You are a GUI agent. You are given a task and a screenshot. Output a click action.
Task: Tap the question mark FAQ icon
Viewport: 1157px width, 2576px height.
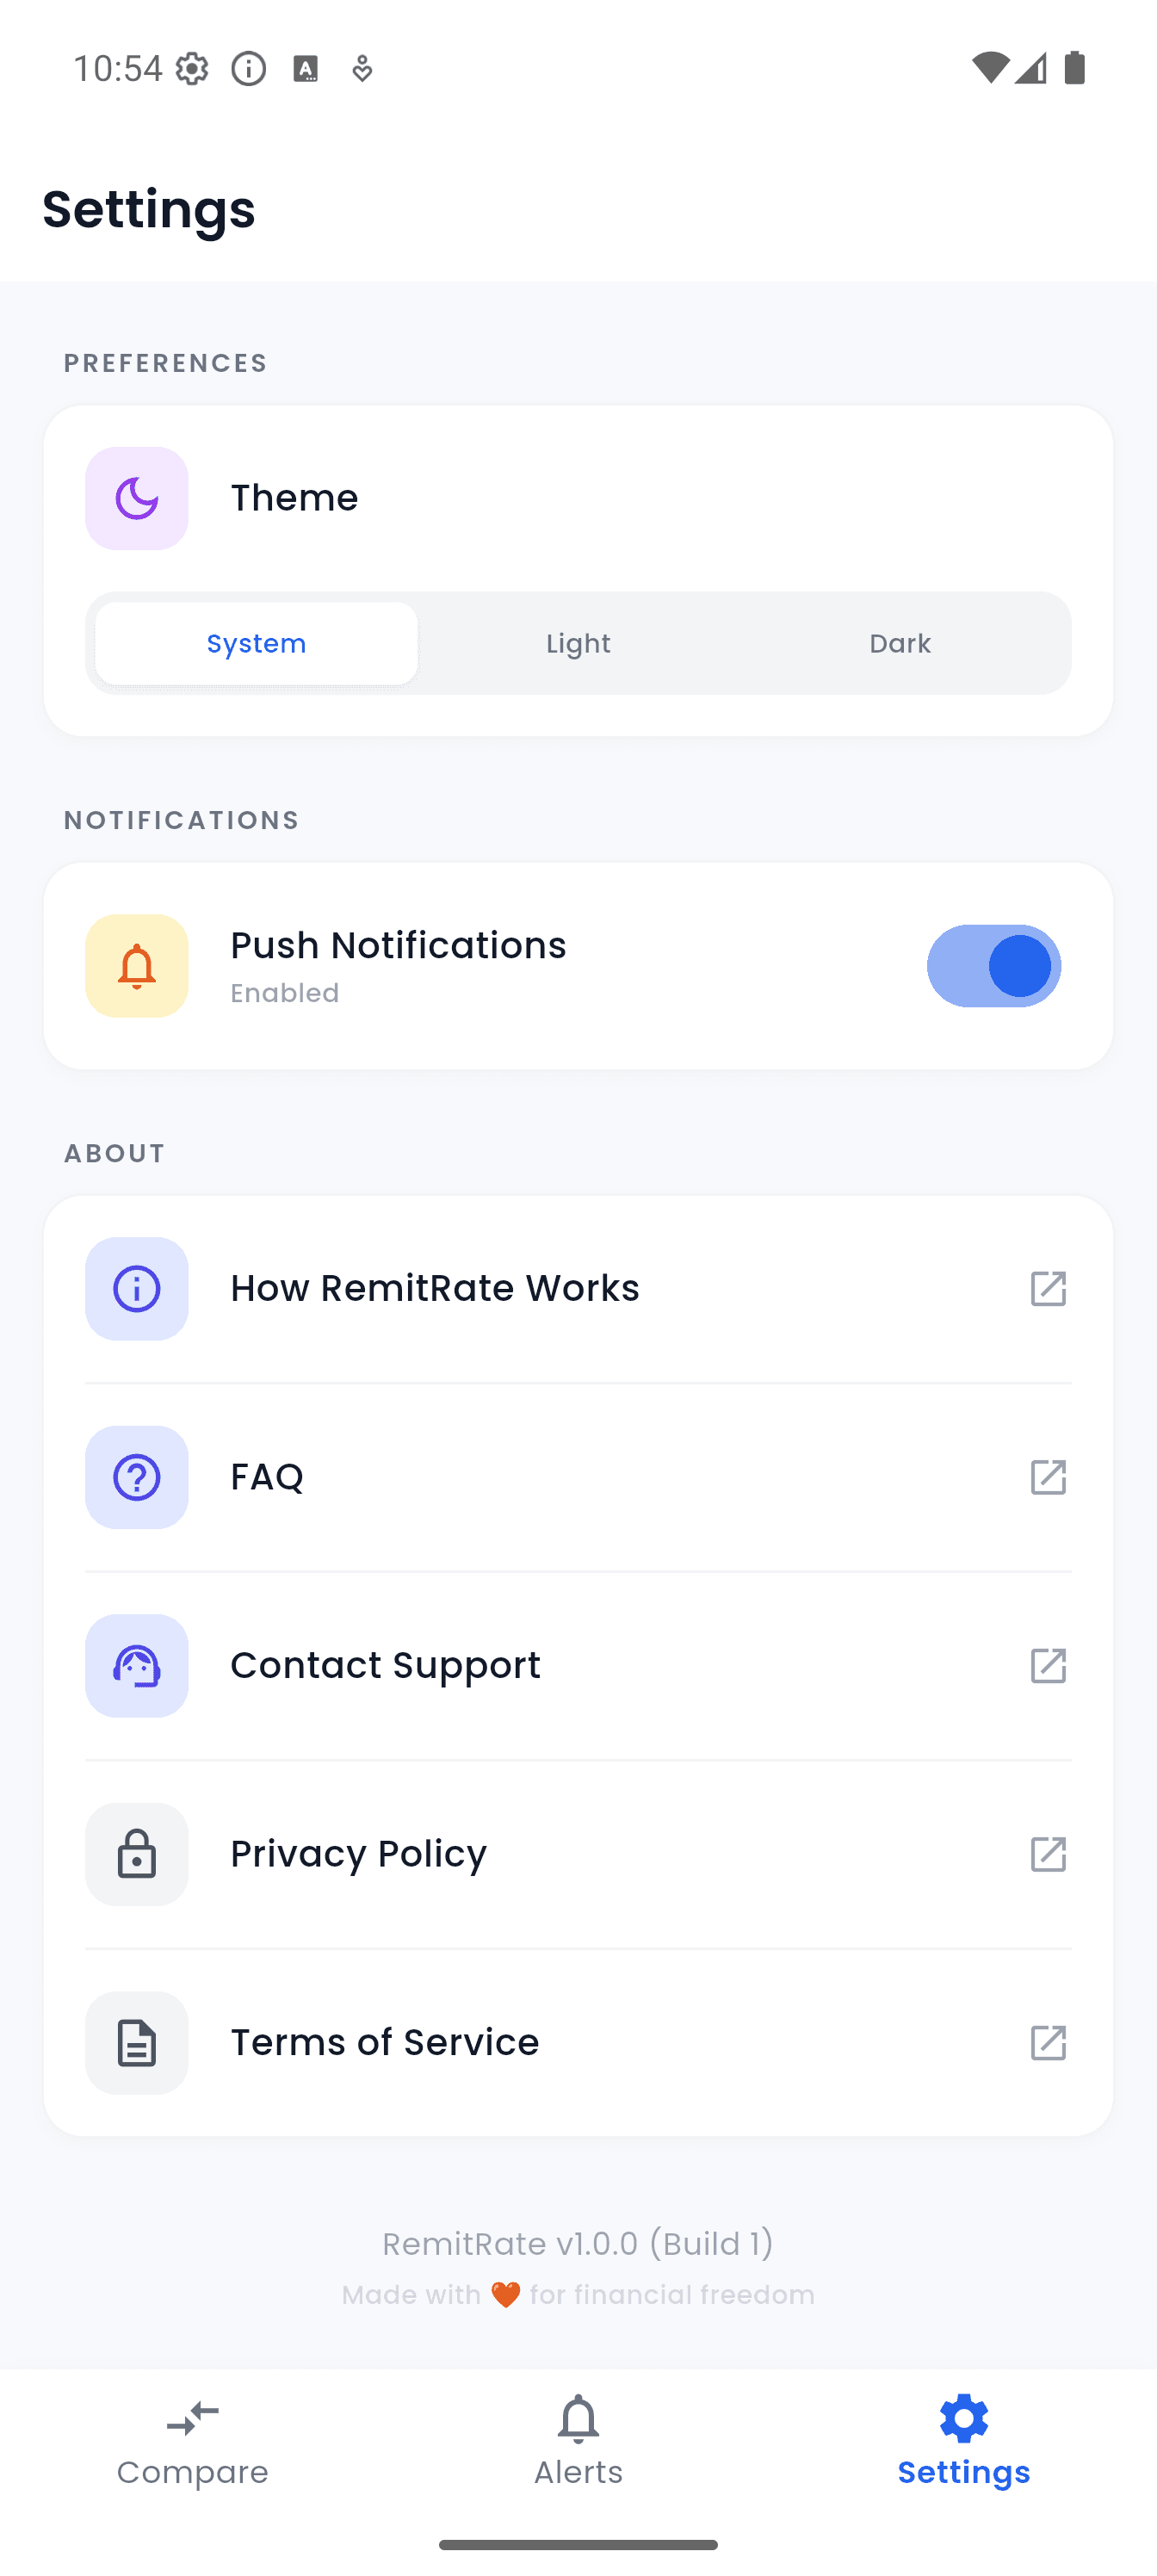pyautogui.click(x=137, y=1477)
